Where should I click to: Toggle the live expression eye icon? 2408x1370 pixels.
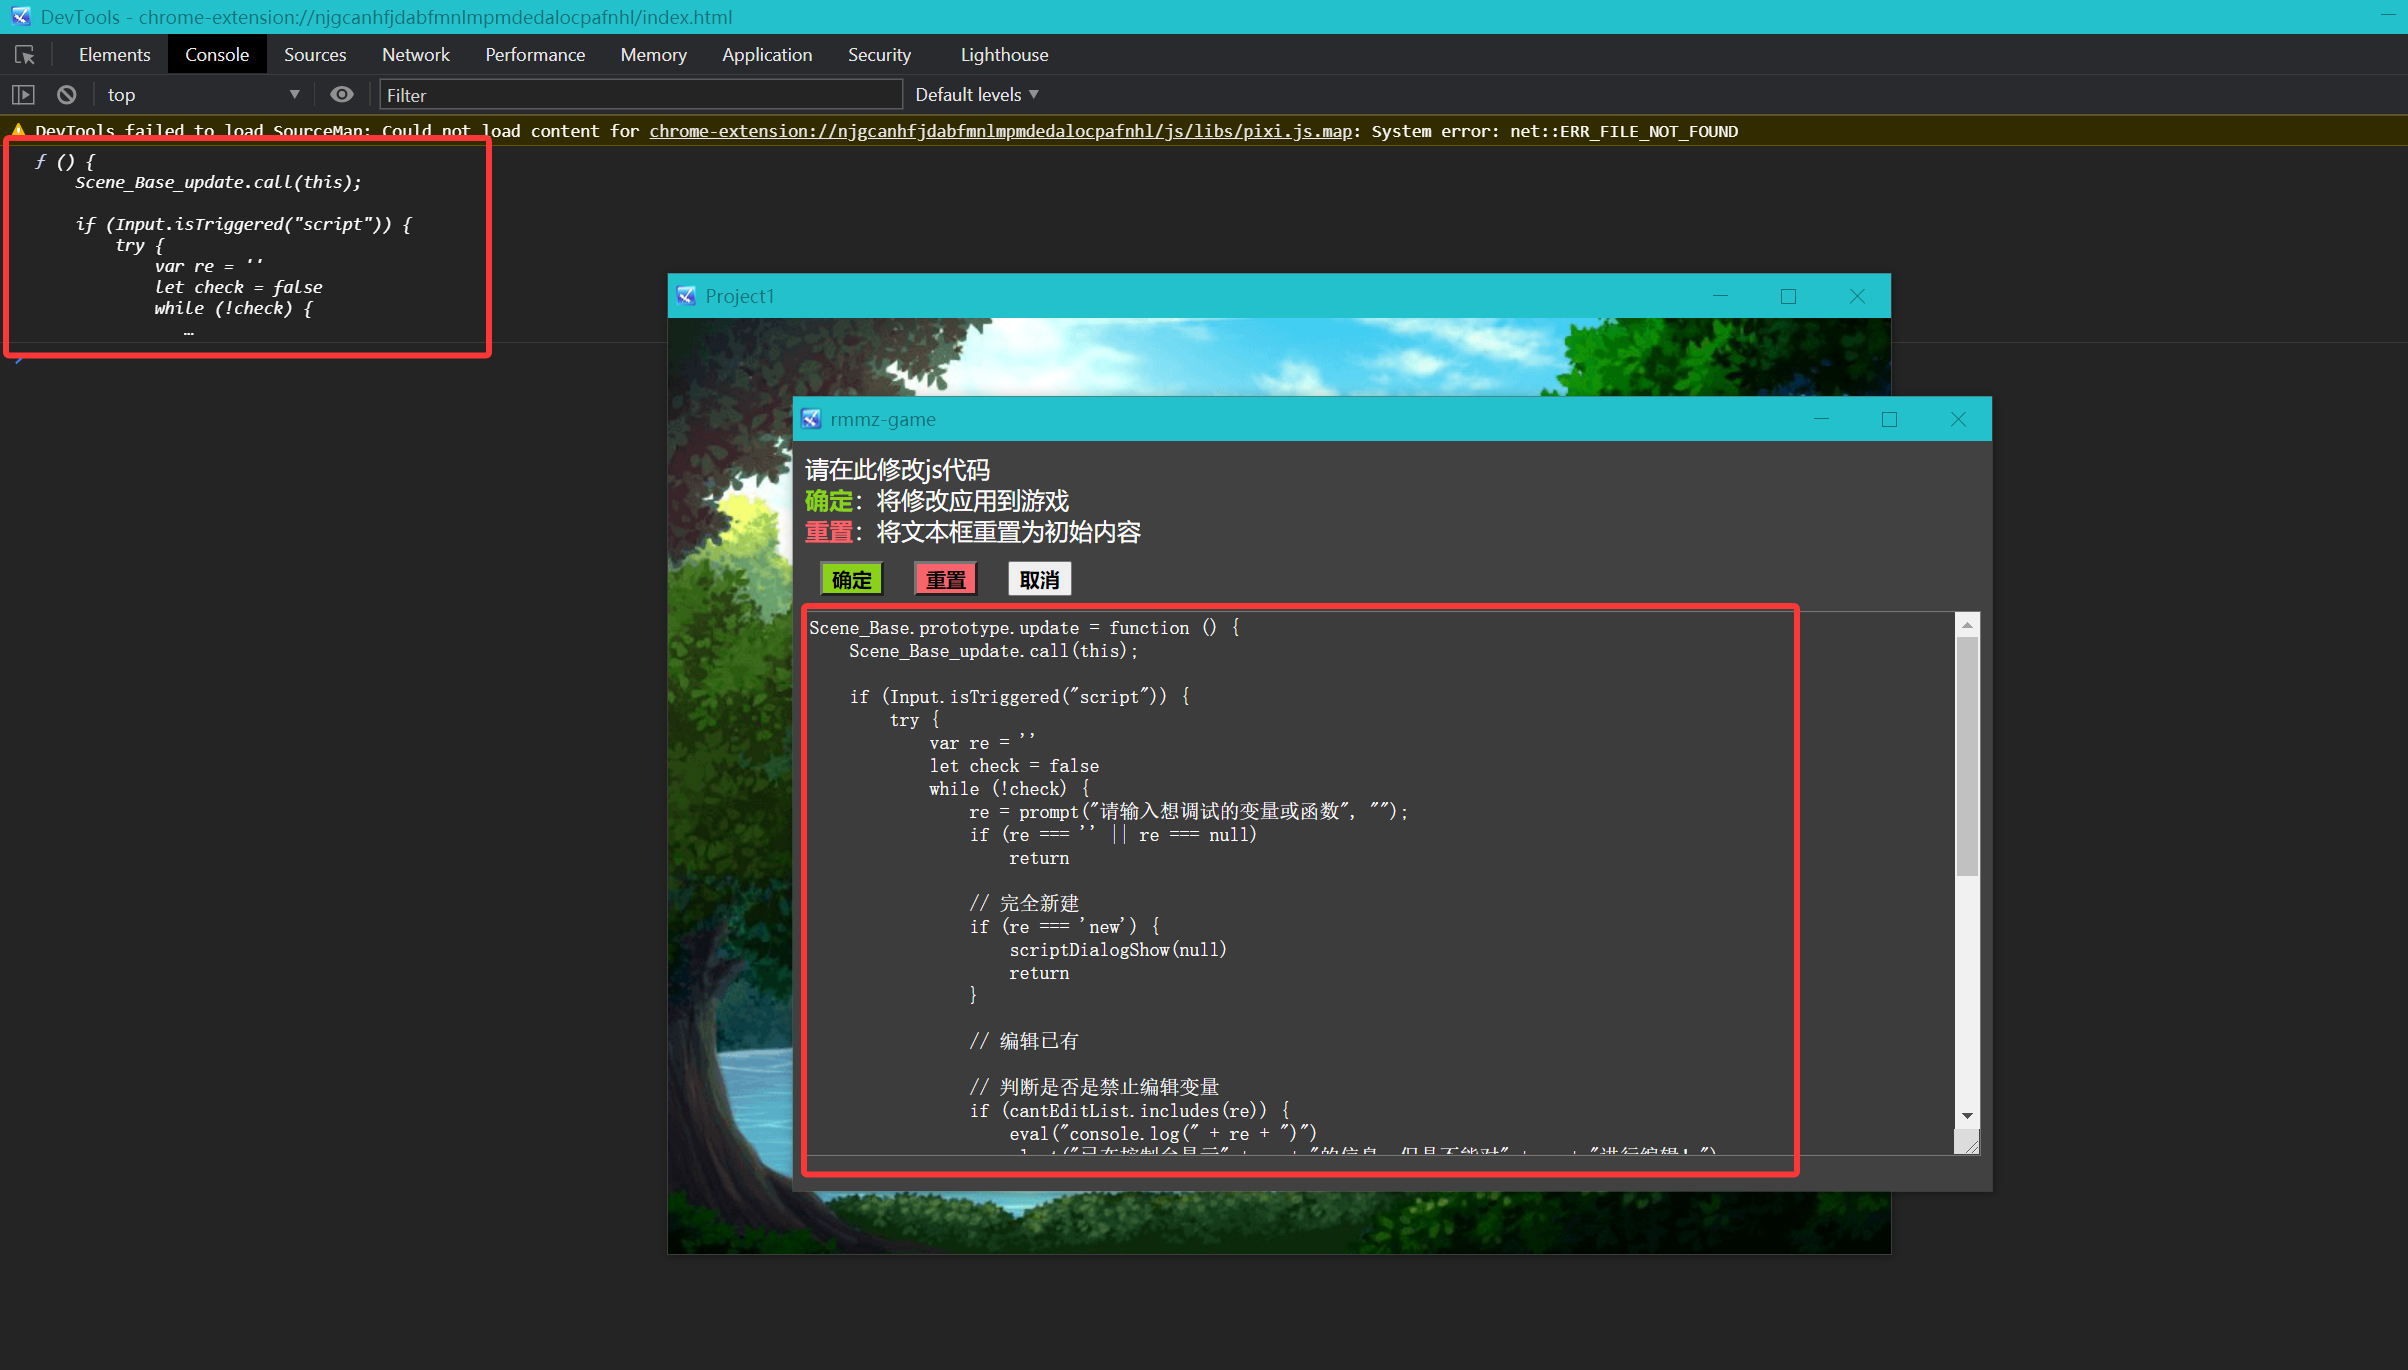[342, 95]
